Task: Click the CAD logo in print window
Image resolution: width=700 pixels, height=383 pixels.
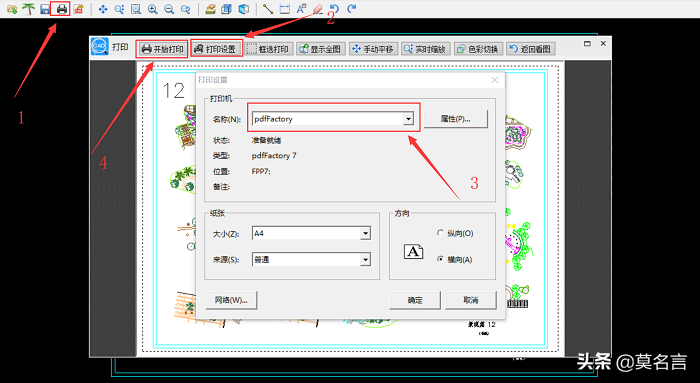Action: 99,46
